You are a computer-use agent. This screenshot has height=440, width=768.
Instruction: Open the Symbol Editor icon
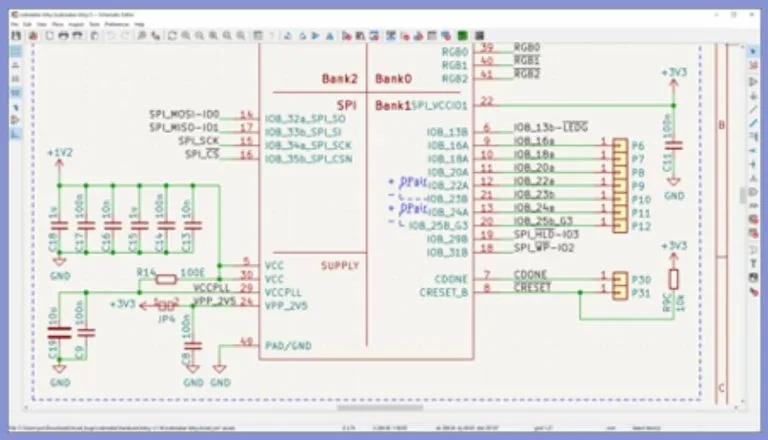click(x=347, y=36)
